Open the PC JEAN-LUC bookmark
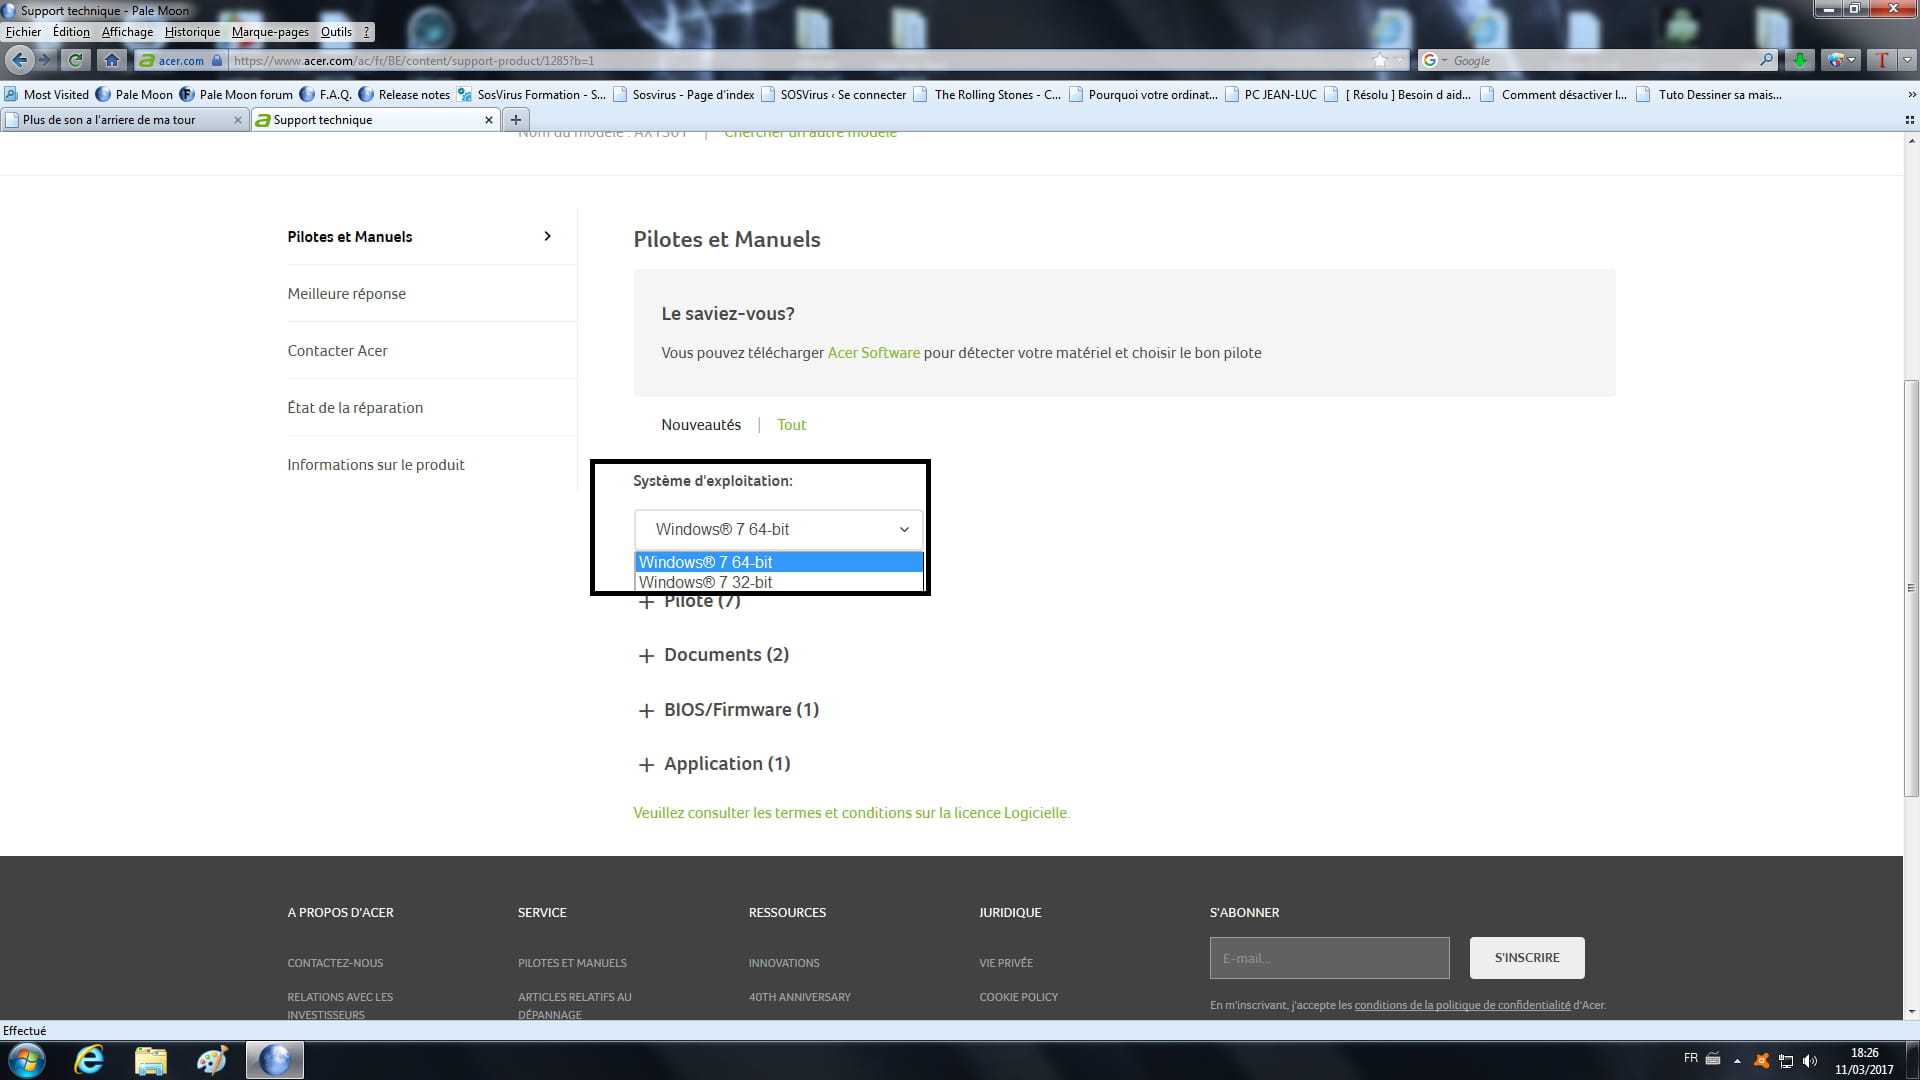Viewport: 1920px width, 1080px height. pyautogui.click(x=1270, y=95)
